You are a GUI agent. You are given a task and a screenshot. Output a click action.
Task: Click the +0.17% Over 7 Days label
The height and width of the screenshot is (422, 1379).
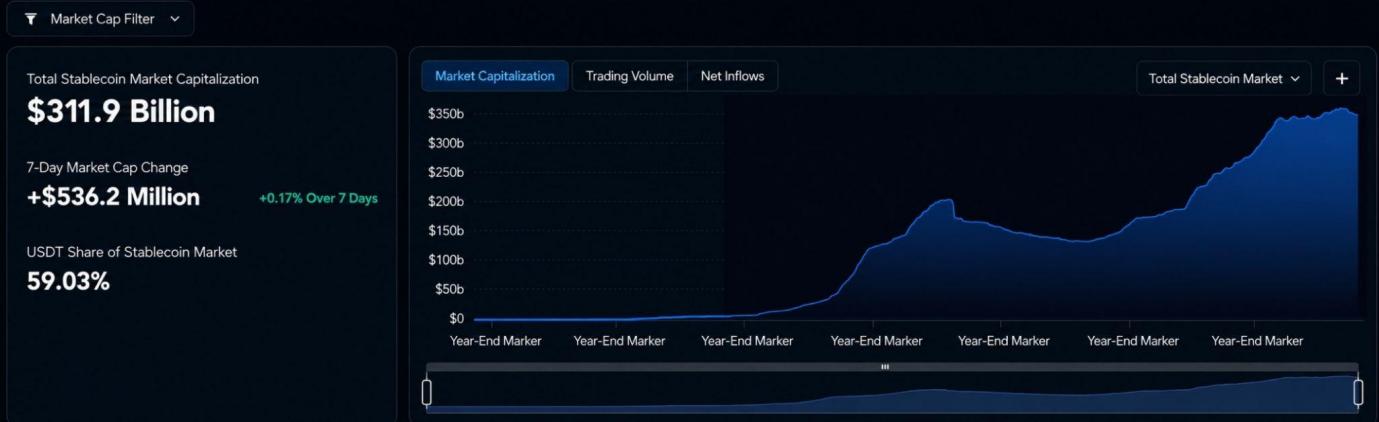(x=318, y=198)
